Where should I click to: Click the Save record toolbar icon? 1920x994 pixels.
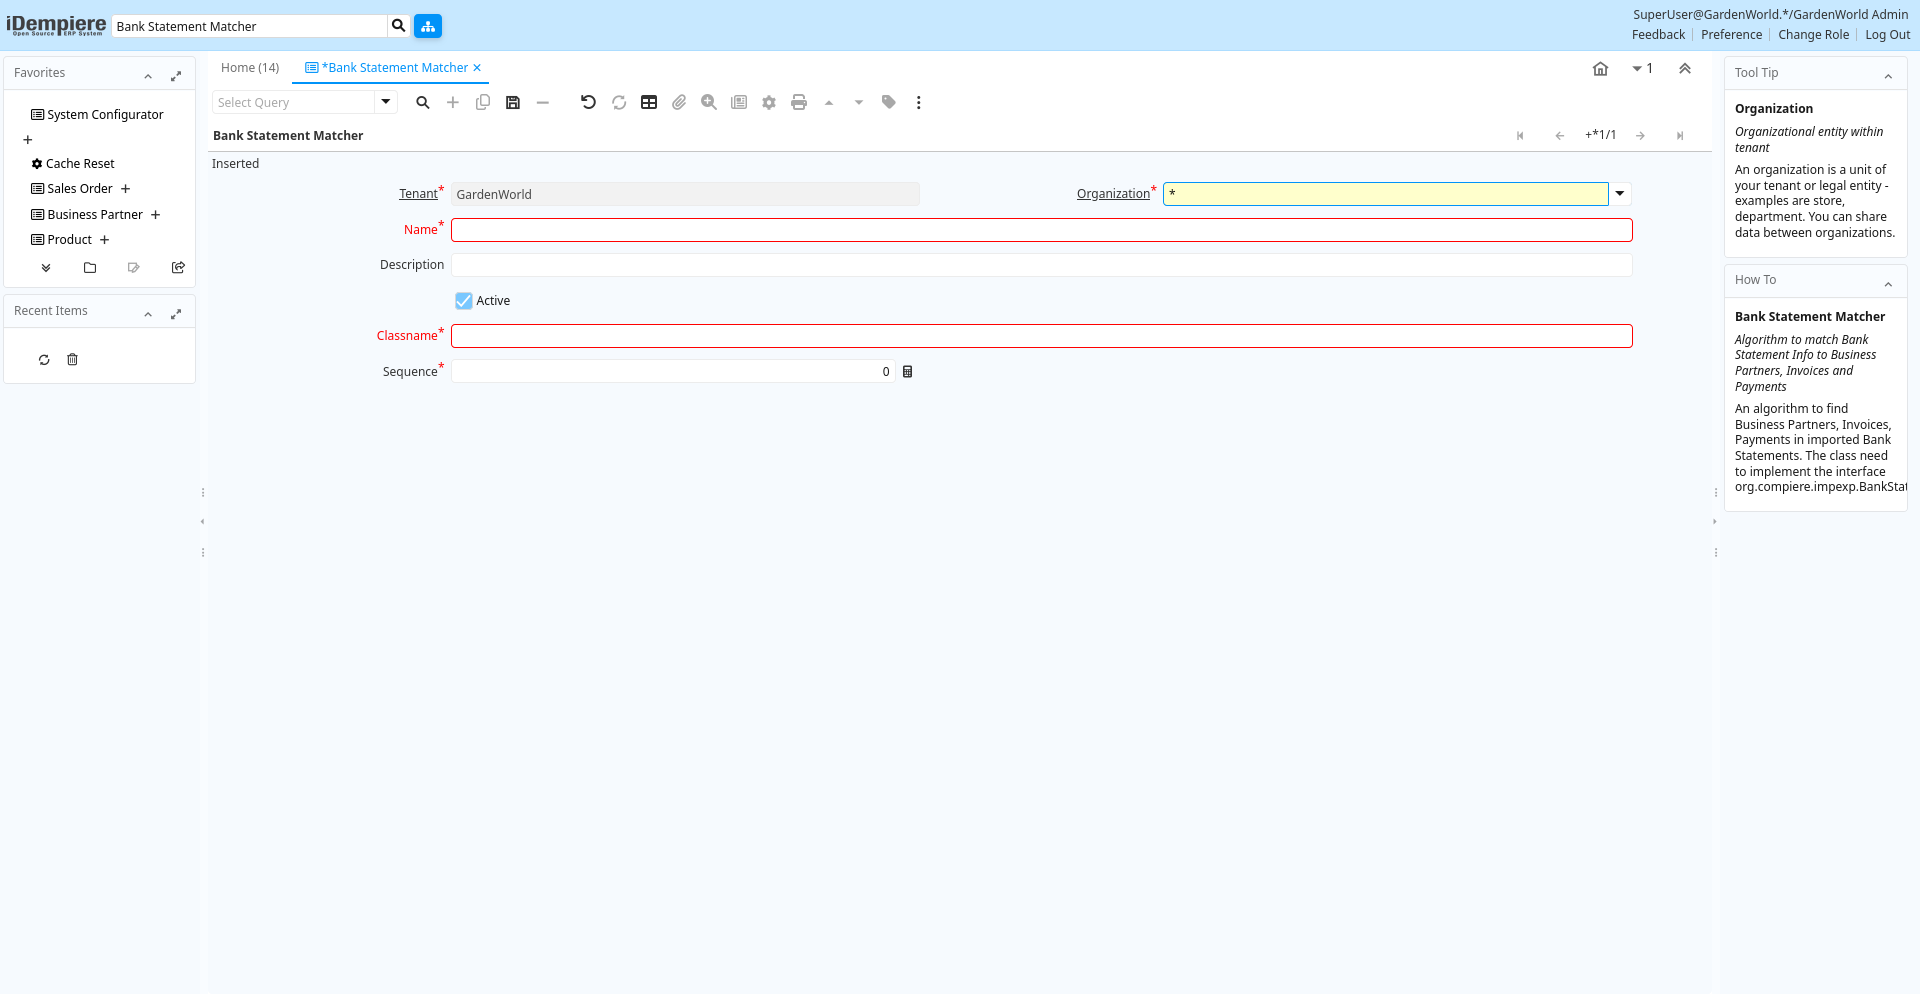[x=513, y=103]
